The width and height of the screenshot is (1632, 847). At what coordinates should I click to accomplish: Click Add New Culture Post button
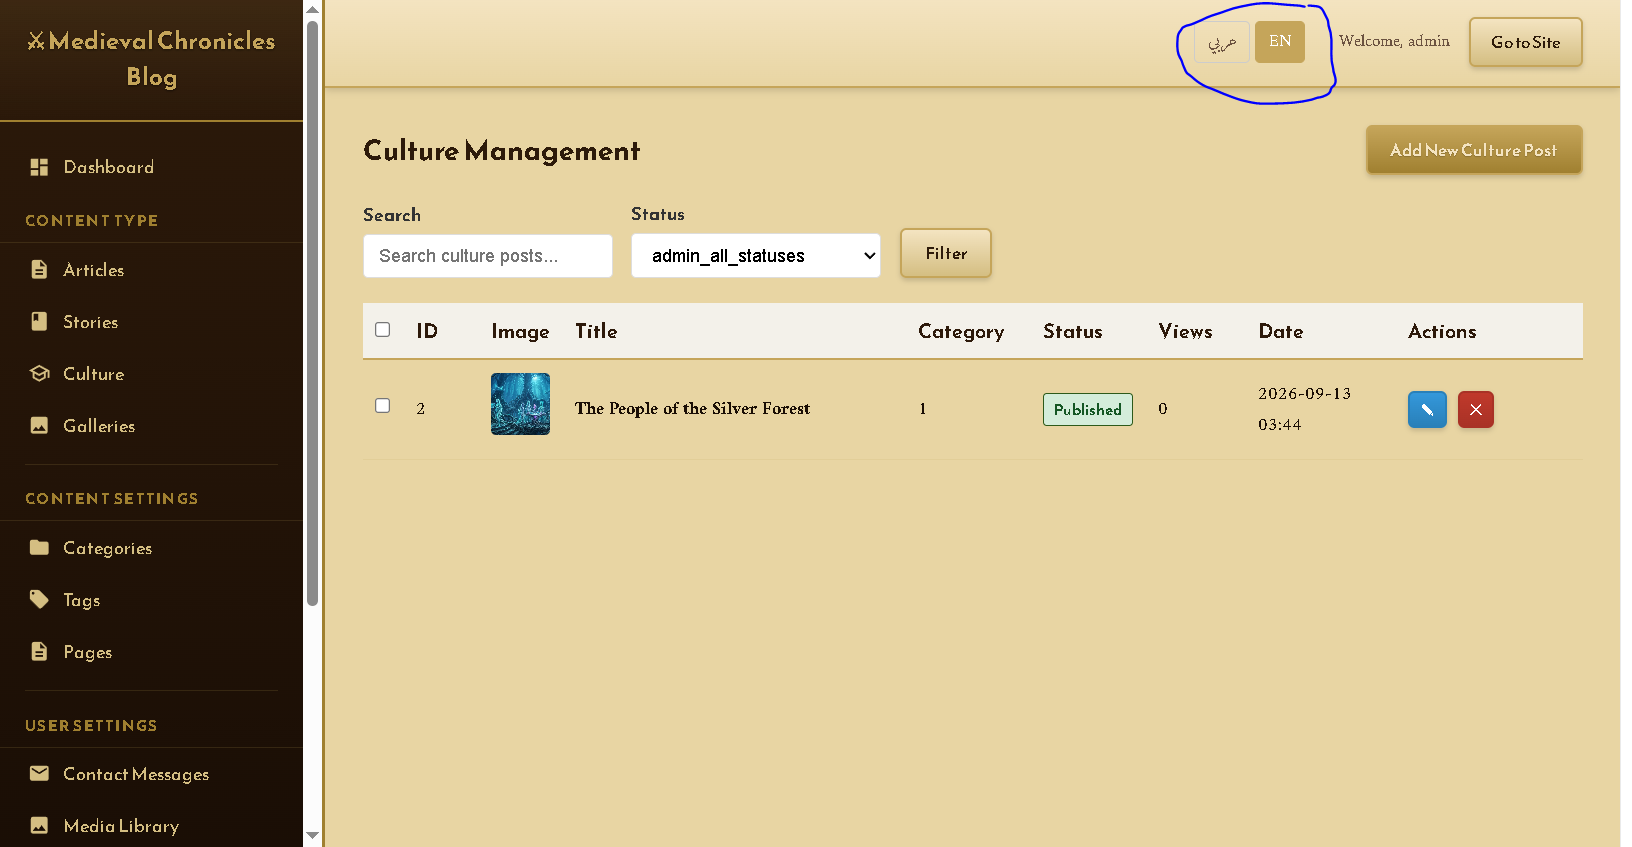(x=1474, y=150)
